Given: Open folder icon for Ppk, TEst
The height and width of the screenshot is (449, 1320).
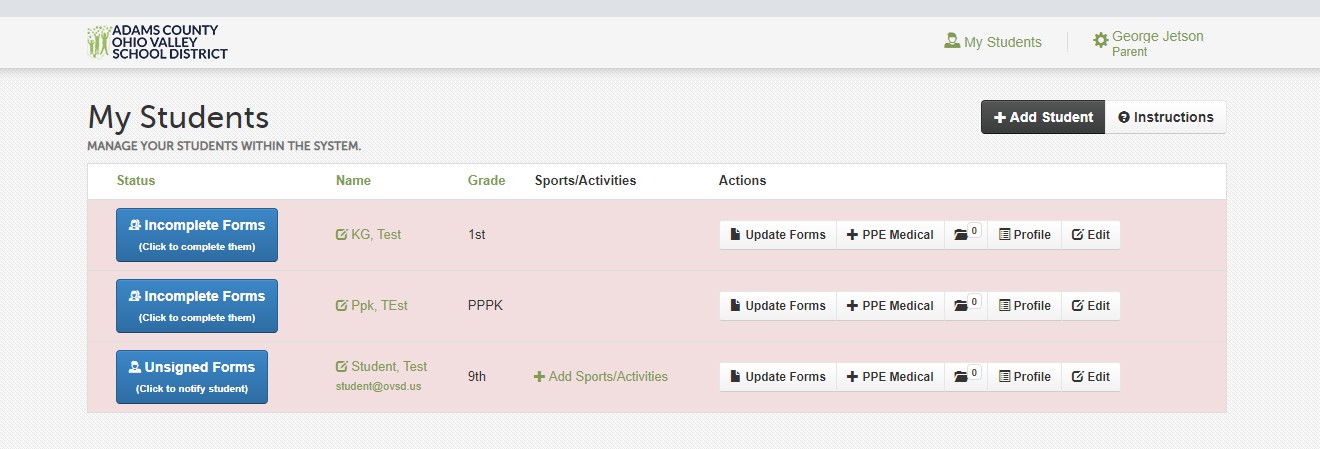Looking at the screenshot, I should (x=966, y=305).
